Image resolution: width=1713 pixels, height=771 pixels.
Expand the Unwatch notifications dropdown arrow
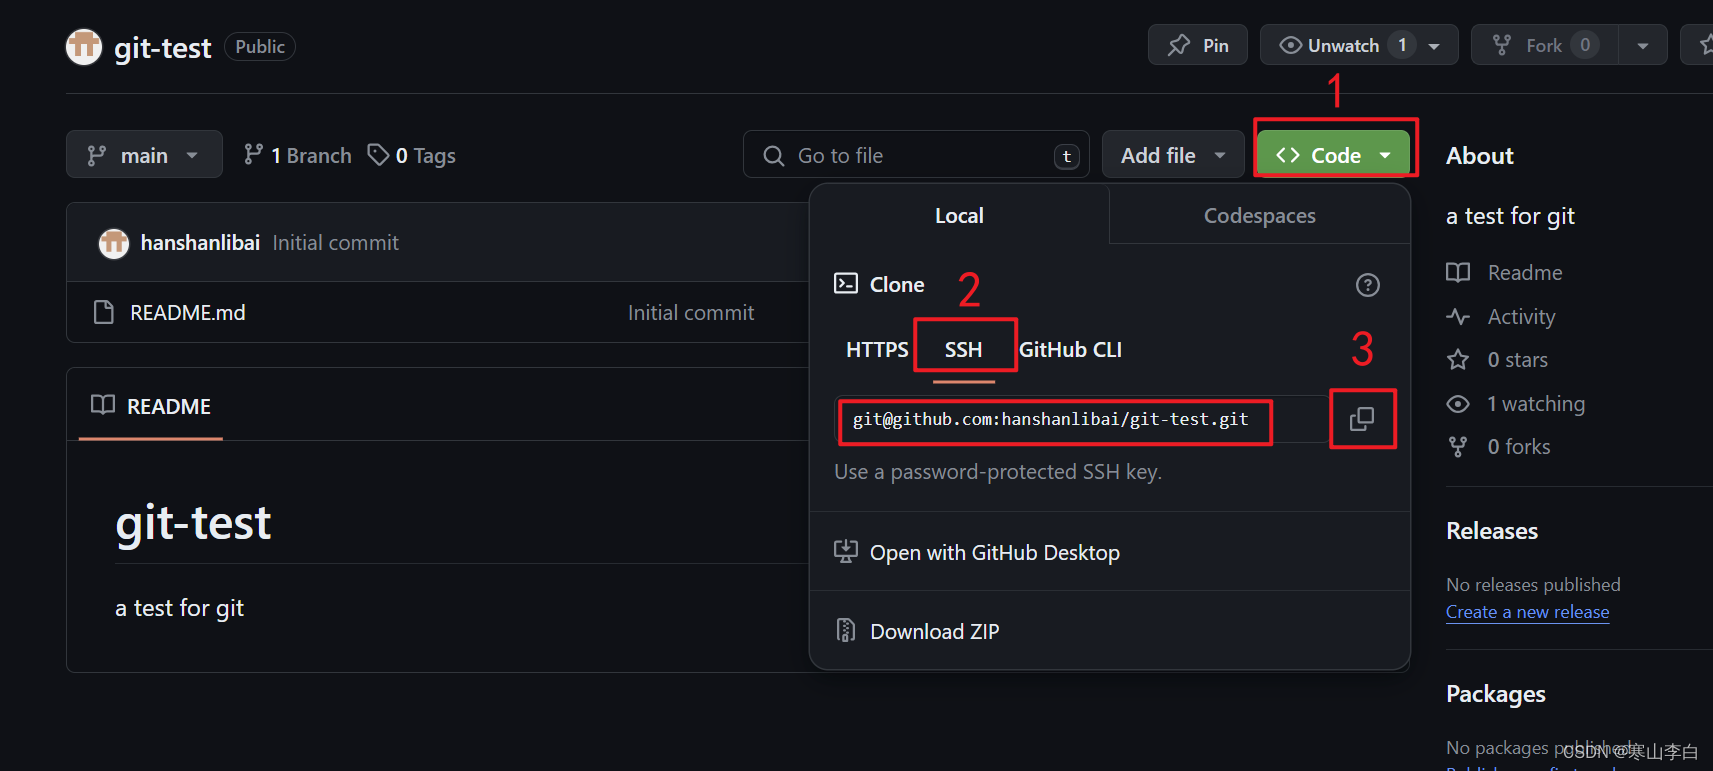click(1434, 46)
